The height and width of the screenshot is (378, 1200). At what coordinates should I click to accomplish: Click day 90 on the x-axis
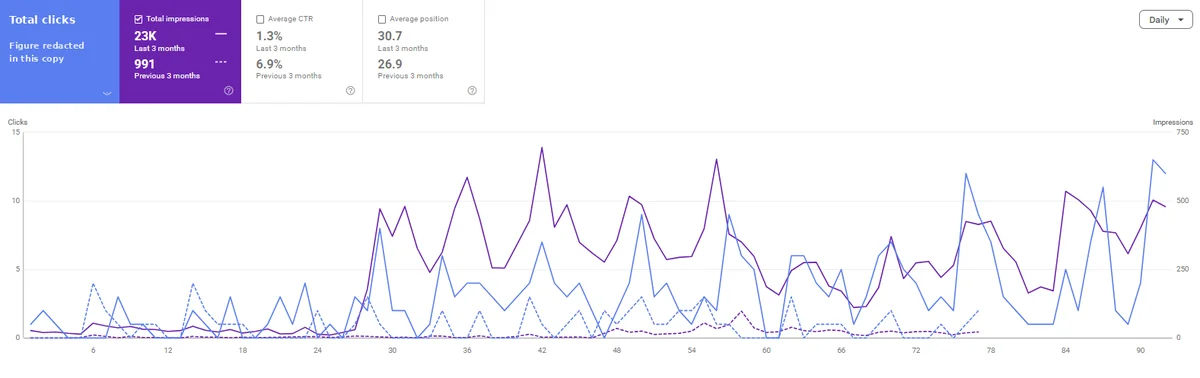coord(1140,350)
